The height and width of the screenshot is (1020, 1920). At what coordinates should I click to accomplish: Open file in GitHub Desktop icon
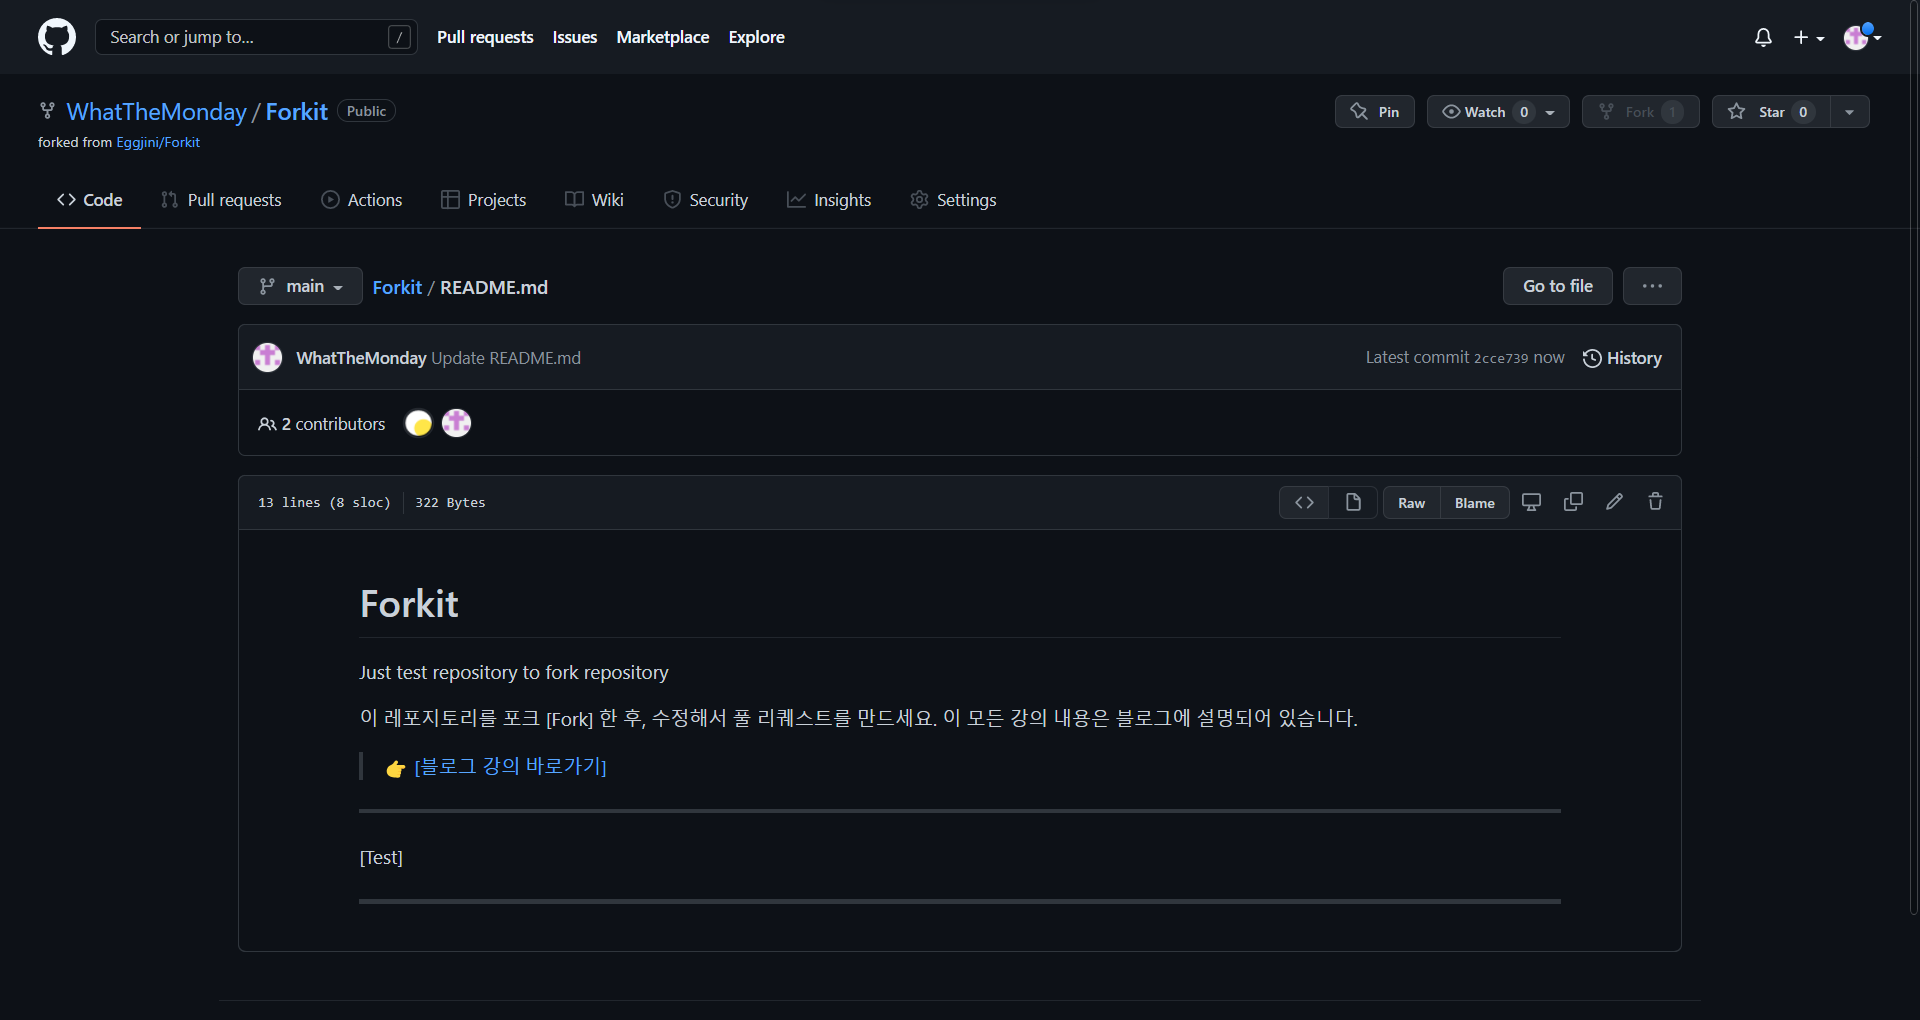pos(1531,502)
